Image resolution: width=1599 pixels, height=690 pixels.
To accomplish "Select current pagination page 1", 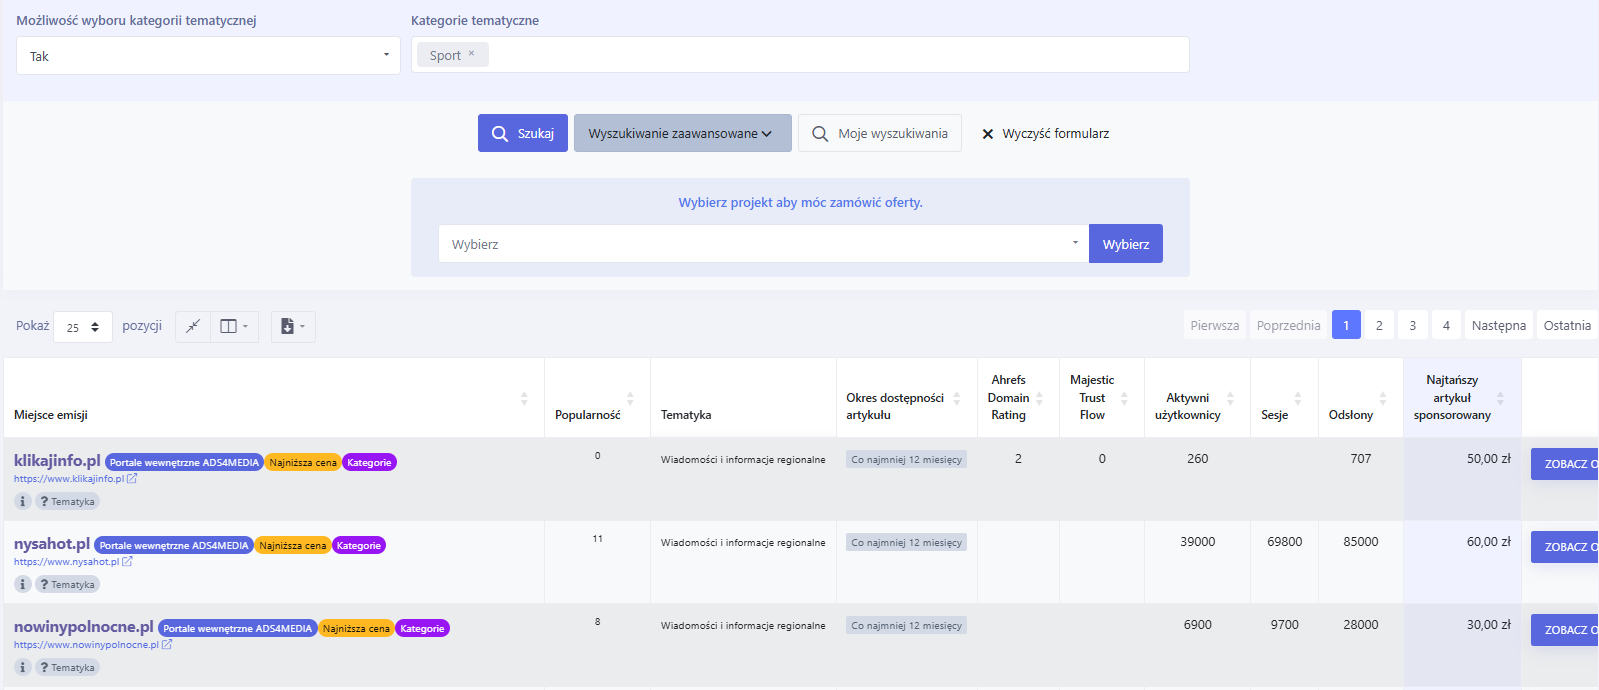I will point(1346,325).
